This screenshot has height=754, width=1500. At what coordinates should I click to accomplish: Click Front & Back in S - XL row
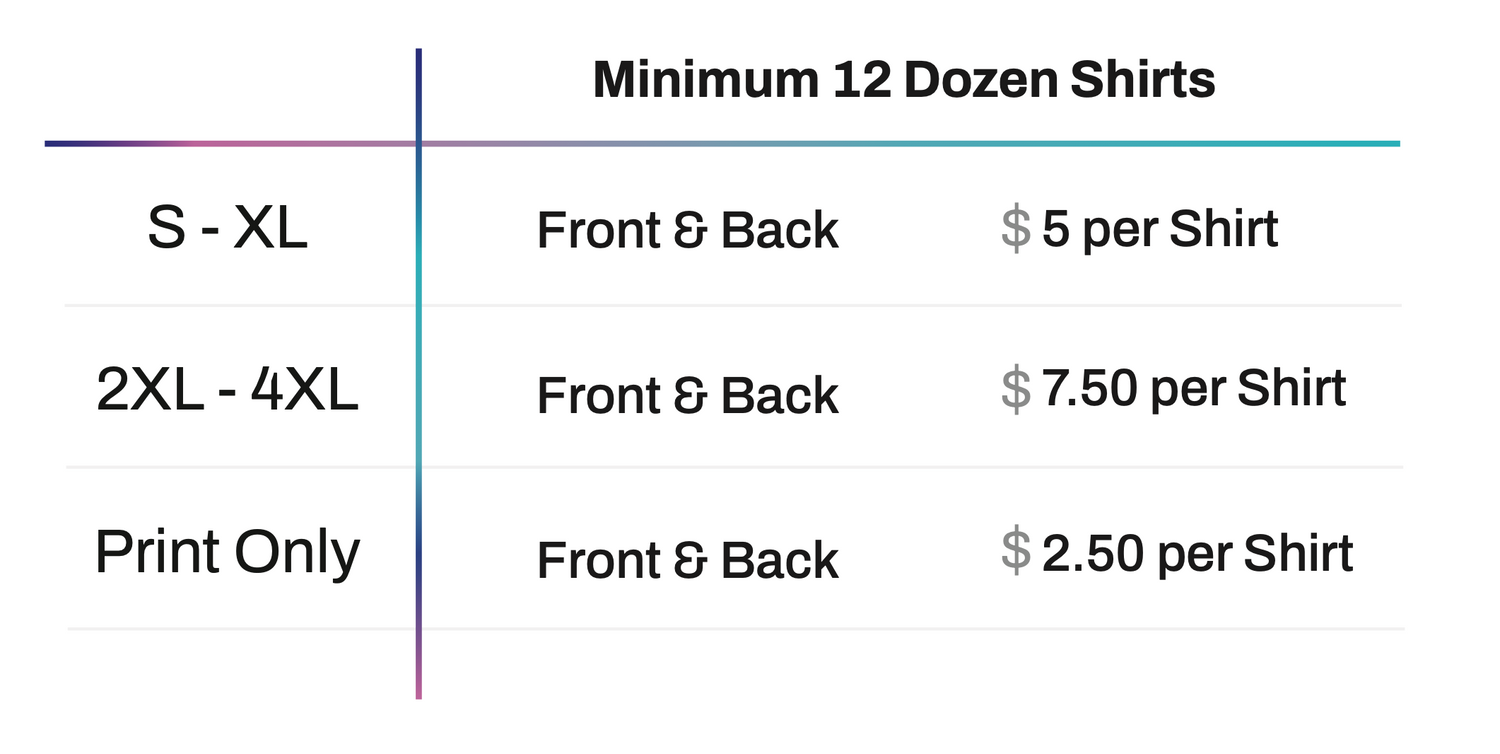[x=688, y=230]
